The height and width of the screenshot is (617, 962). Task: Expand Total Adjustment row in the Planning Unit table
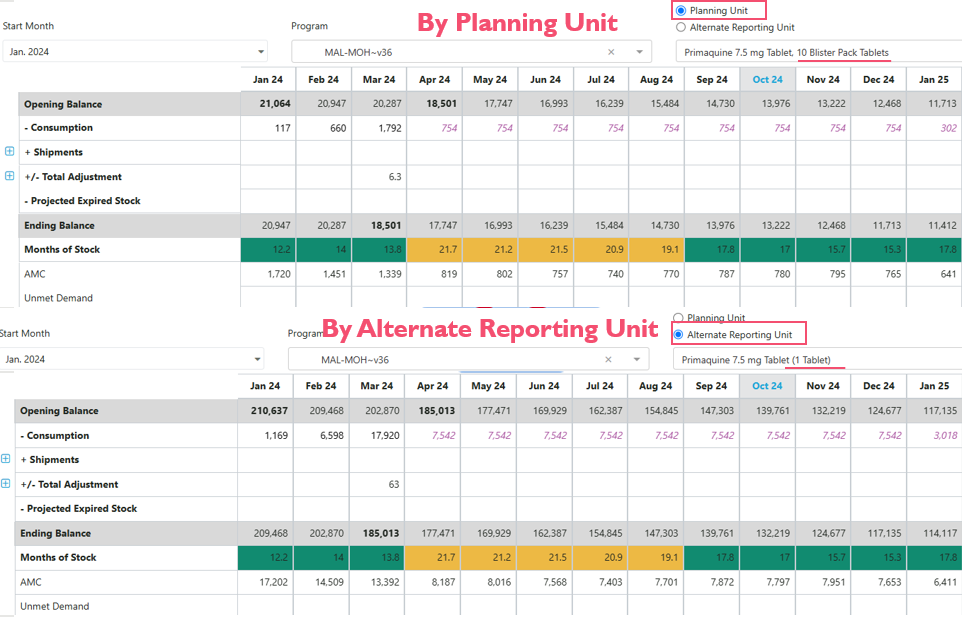(x=9, y=175)
